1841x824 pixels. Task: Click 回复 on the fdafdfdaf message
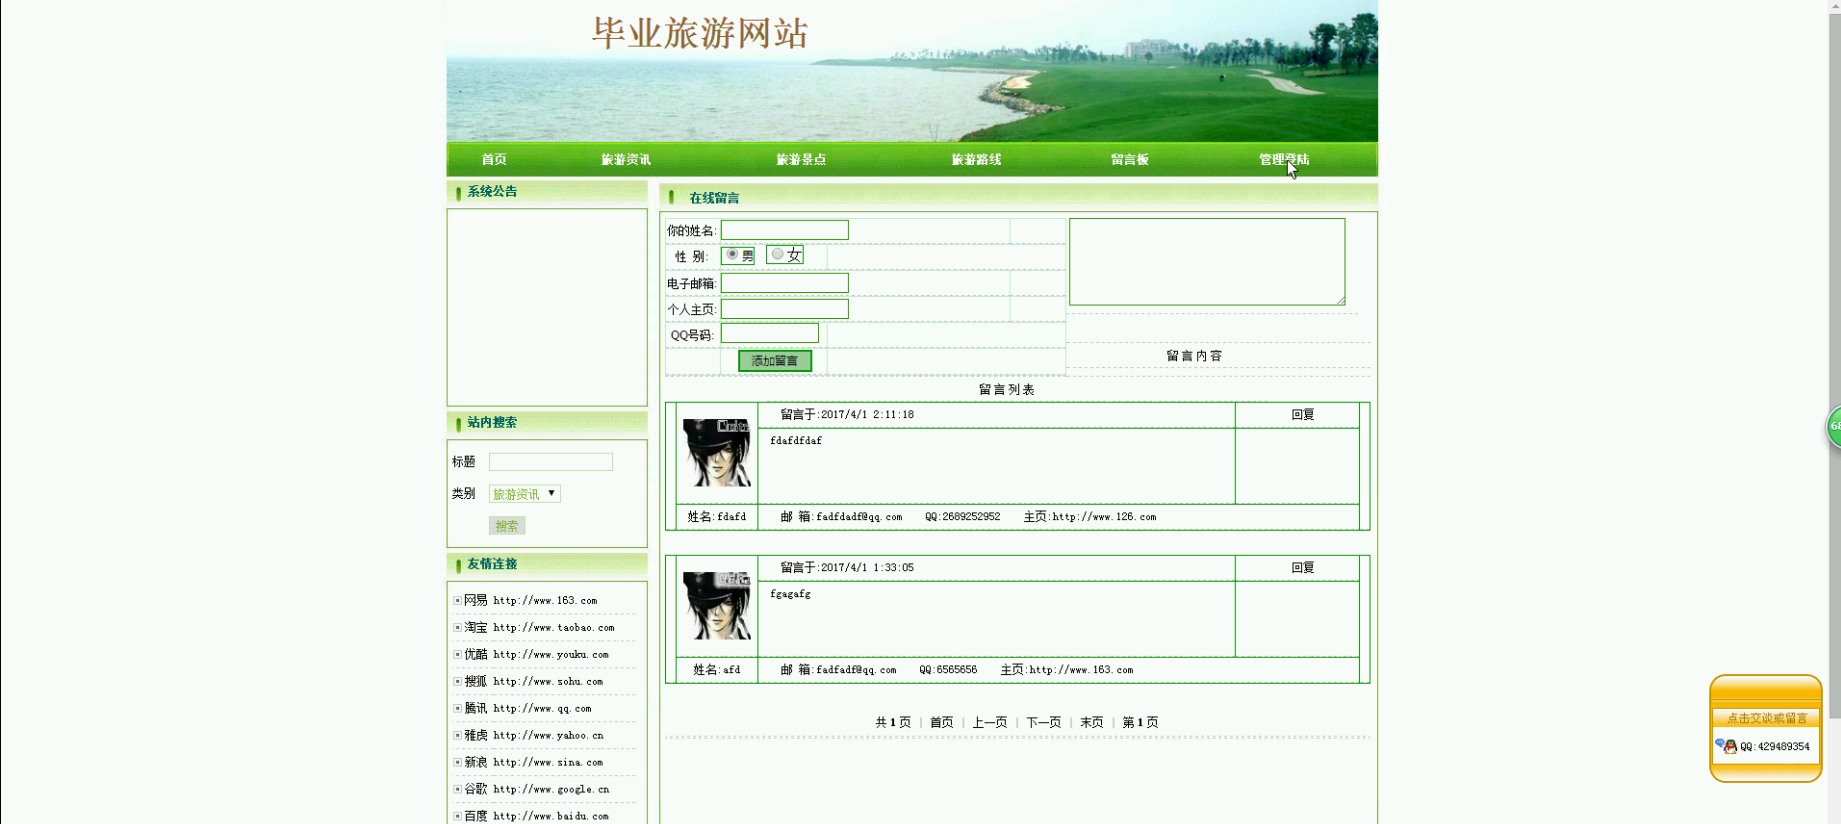tap(1303, 415)
